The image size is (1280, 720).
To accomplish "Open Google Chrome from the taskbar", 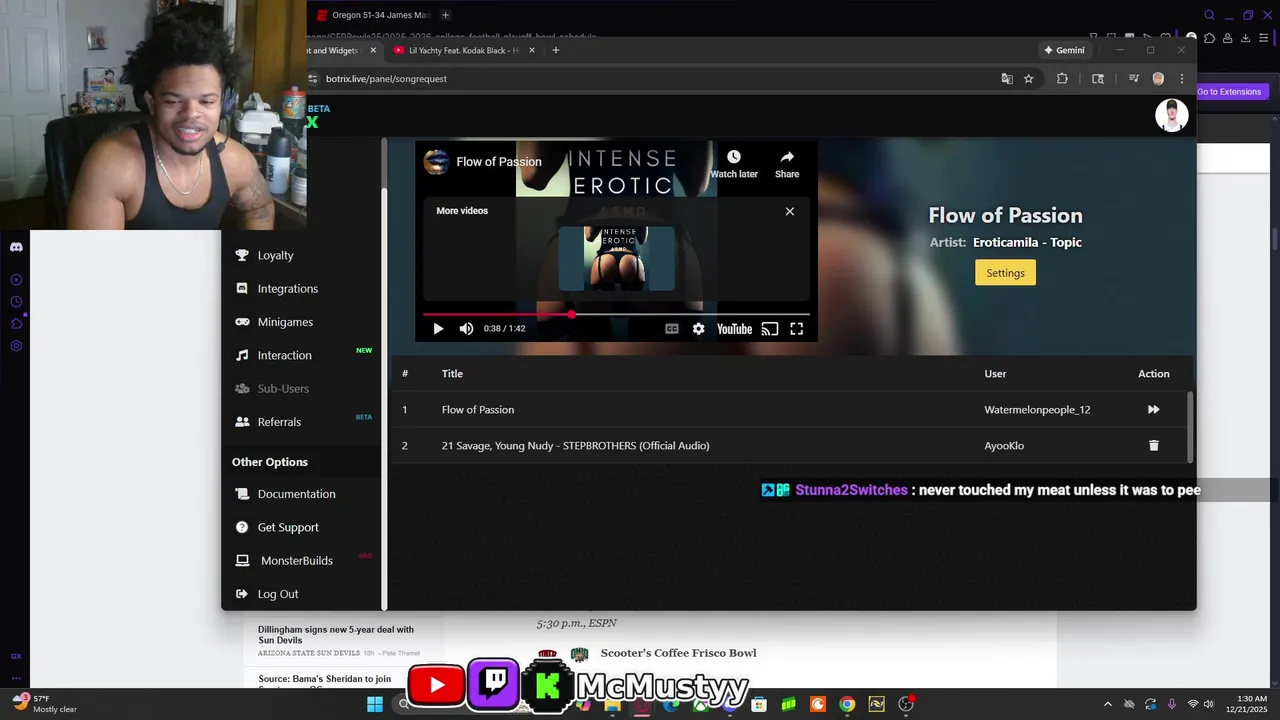I will [x=847, y=704].
